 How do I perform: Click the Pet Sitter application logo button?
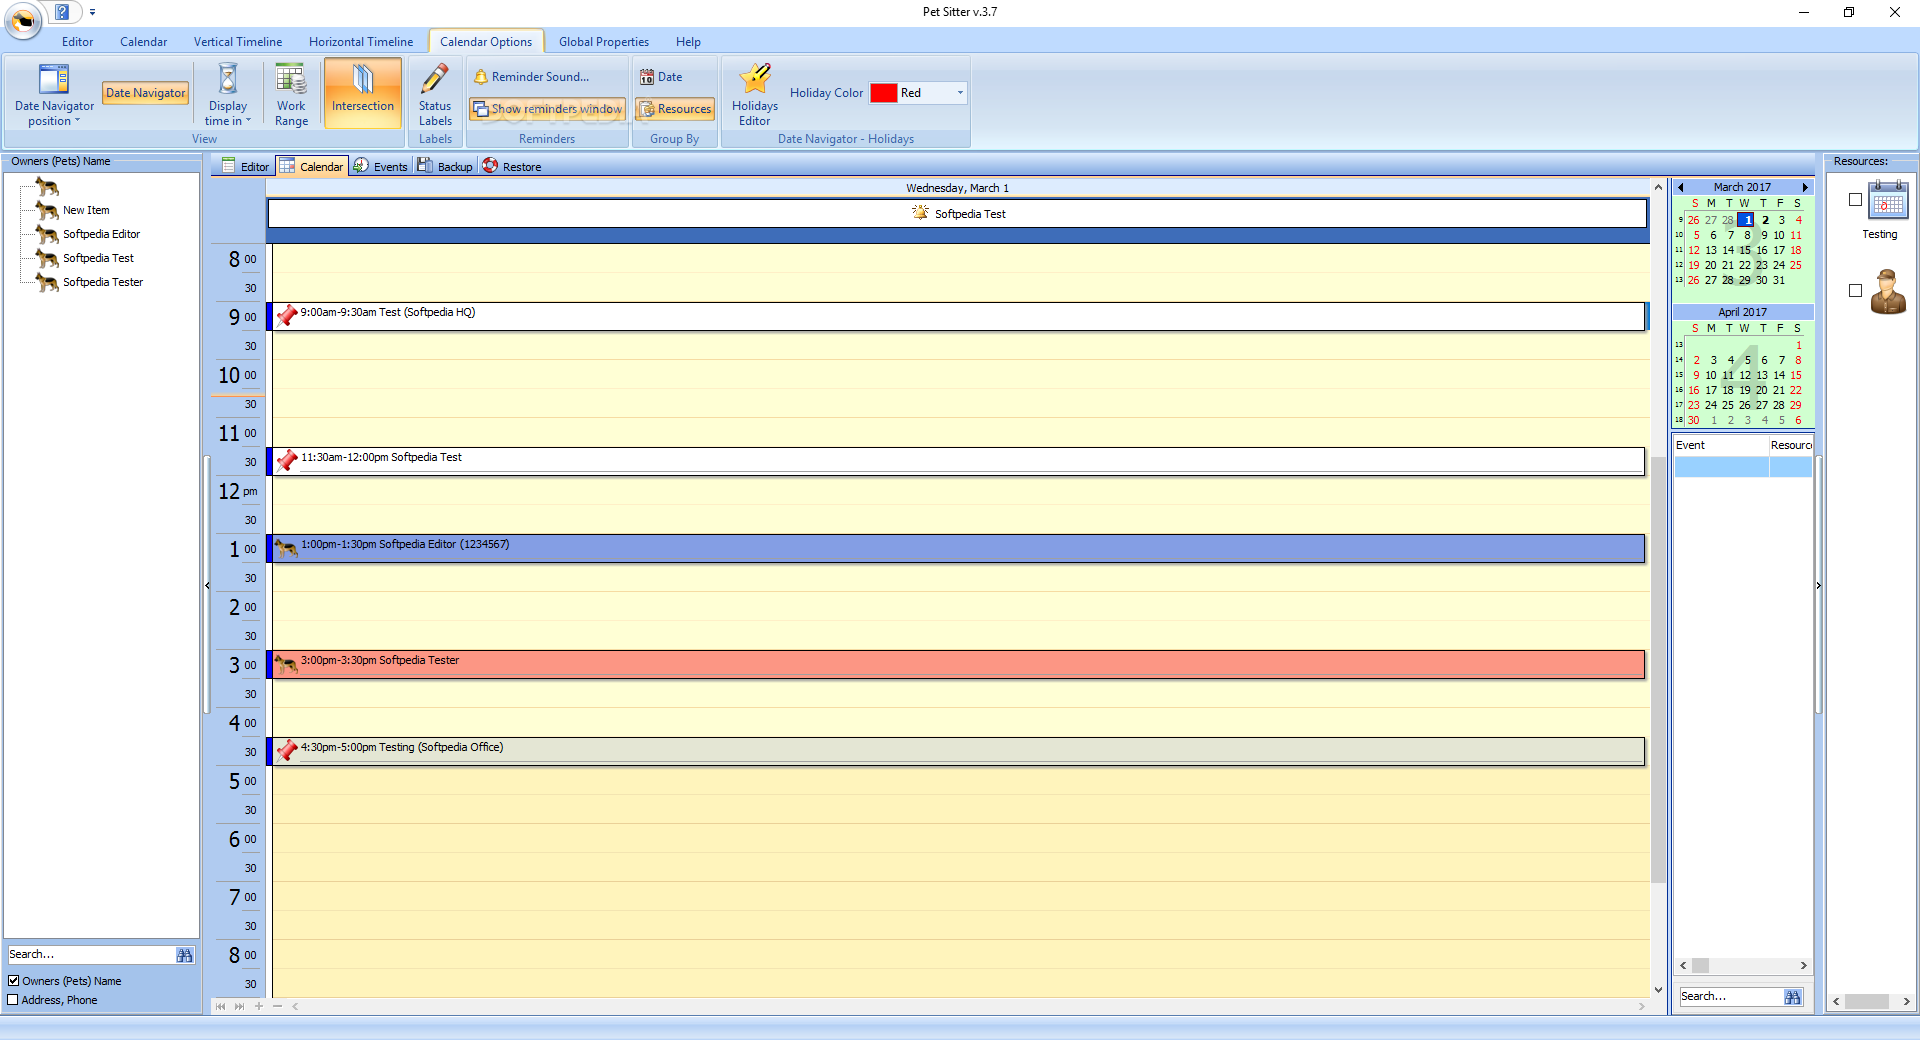(x=22, y=20)
